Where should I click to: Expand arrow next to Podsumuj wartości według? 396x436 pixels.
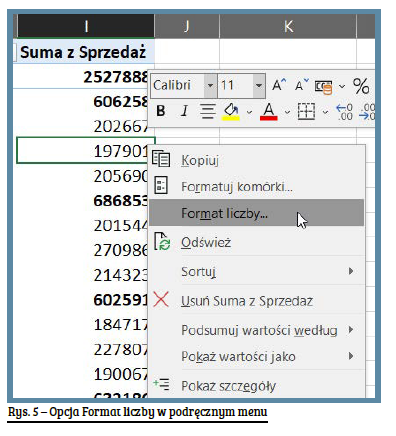(x=351, y=330)
